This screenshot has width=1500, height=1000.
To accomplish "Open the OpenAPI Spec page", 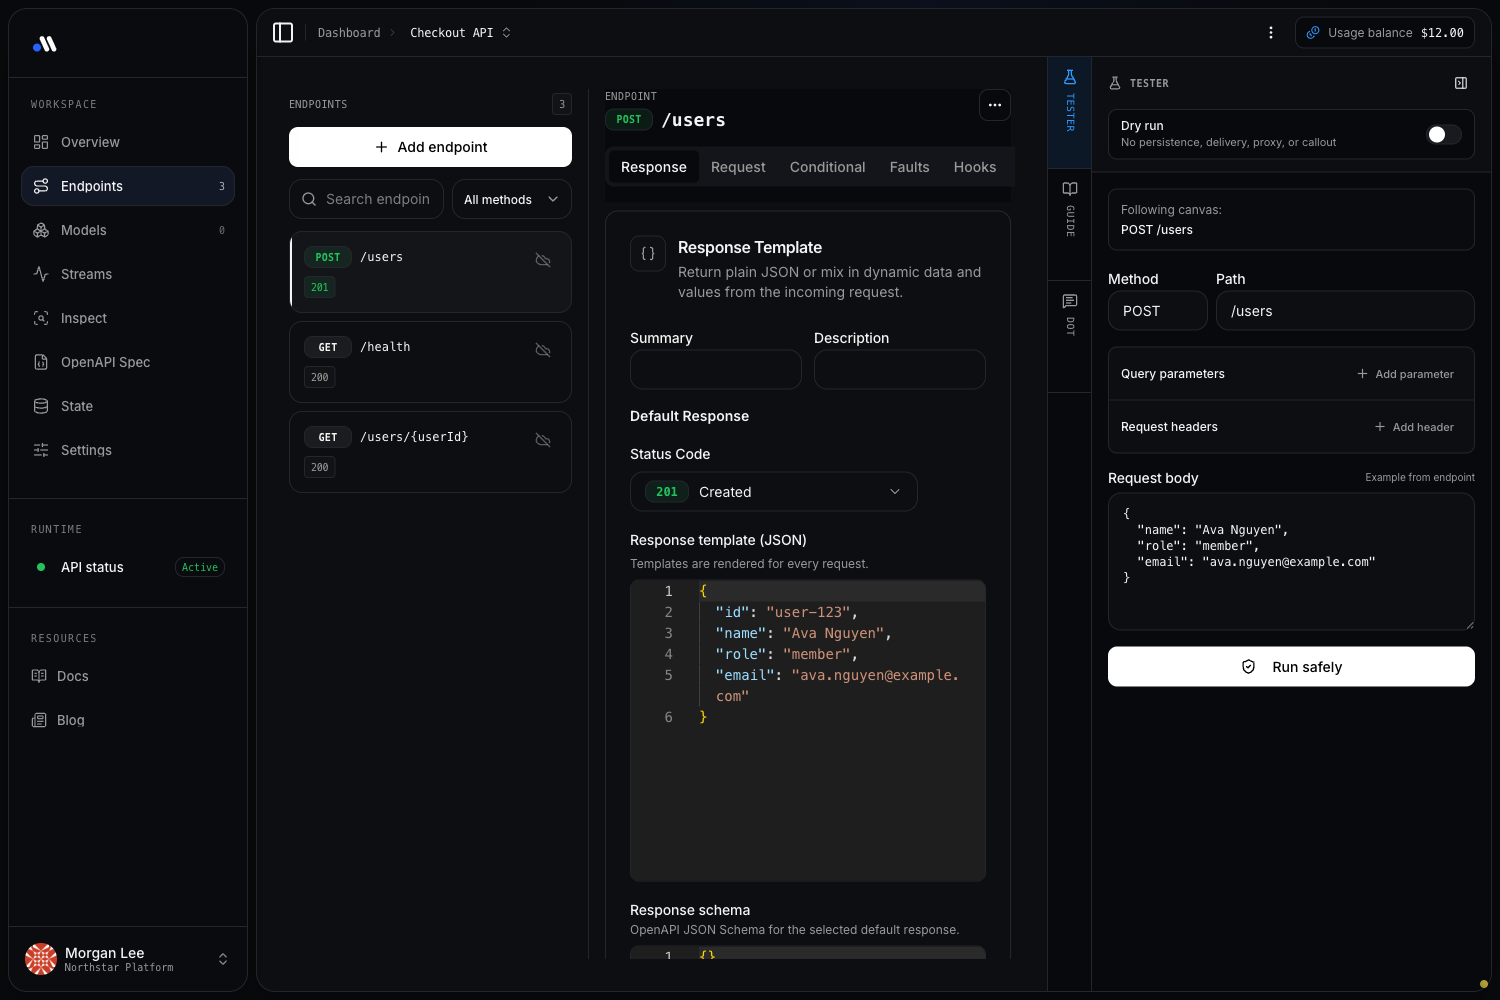I will [x=128, y=362].
